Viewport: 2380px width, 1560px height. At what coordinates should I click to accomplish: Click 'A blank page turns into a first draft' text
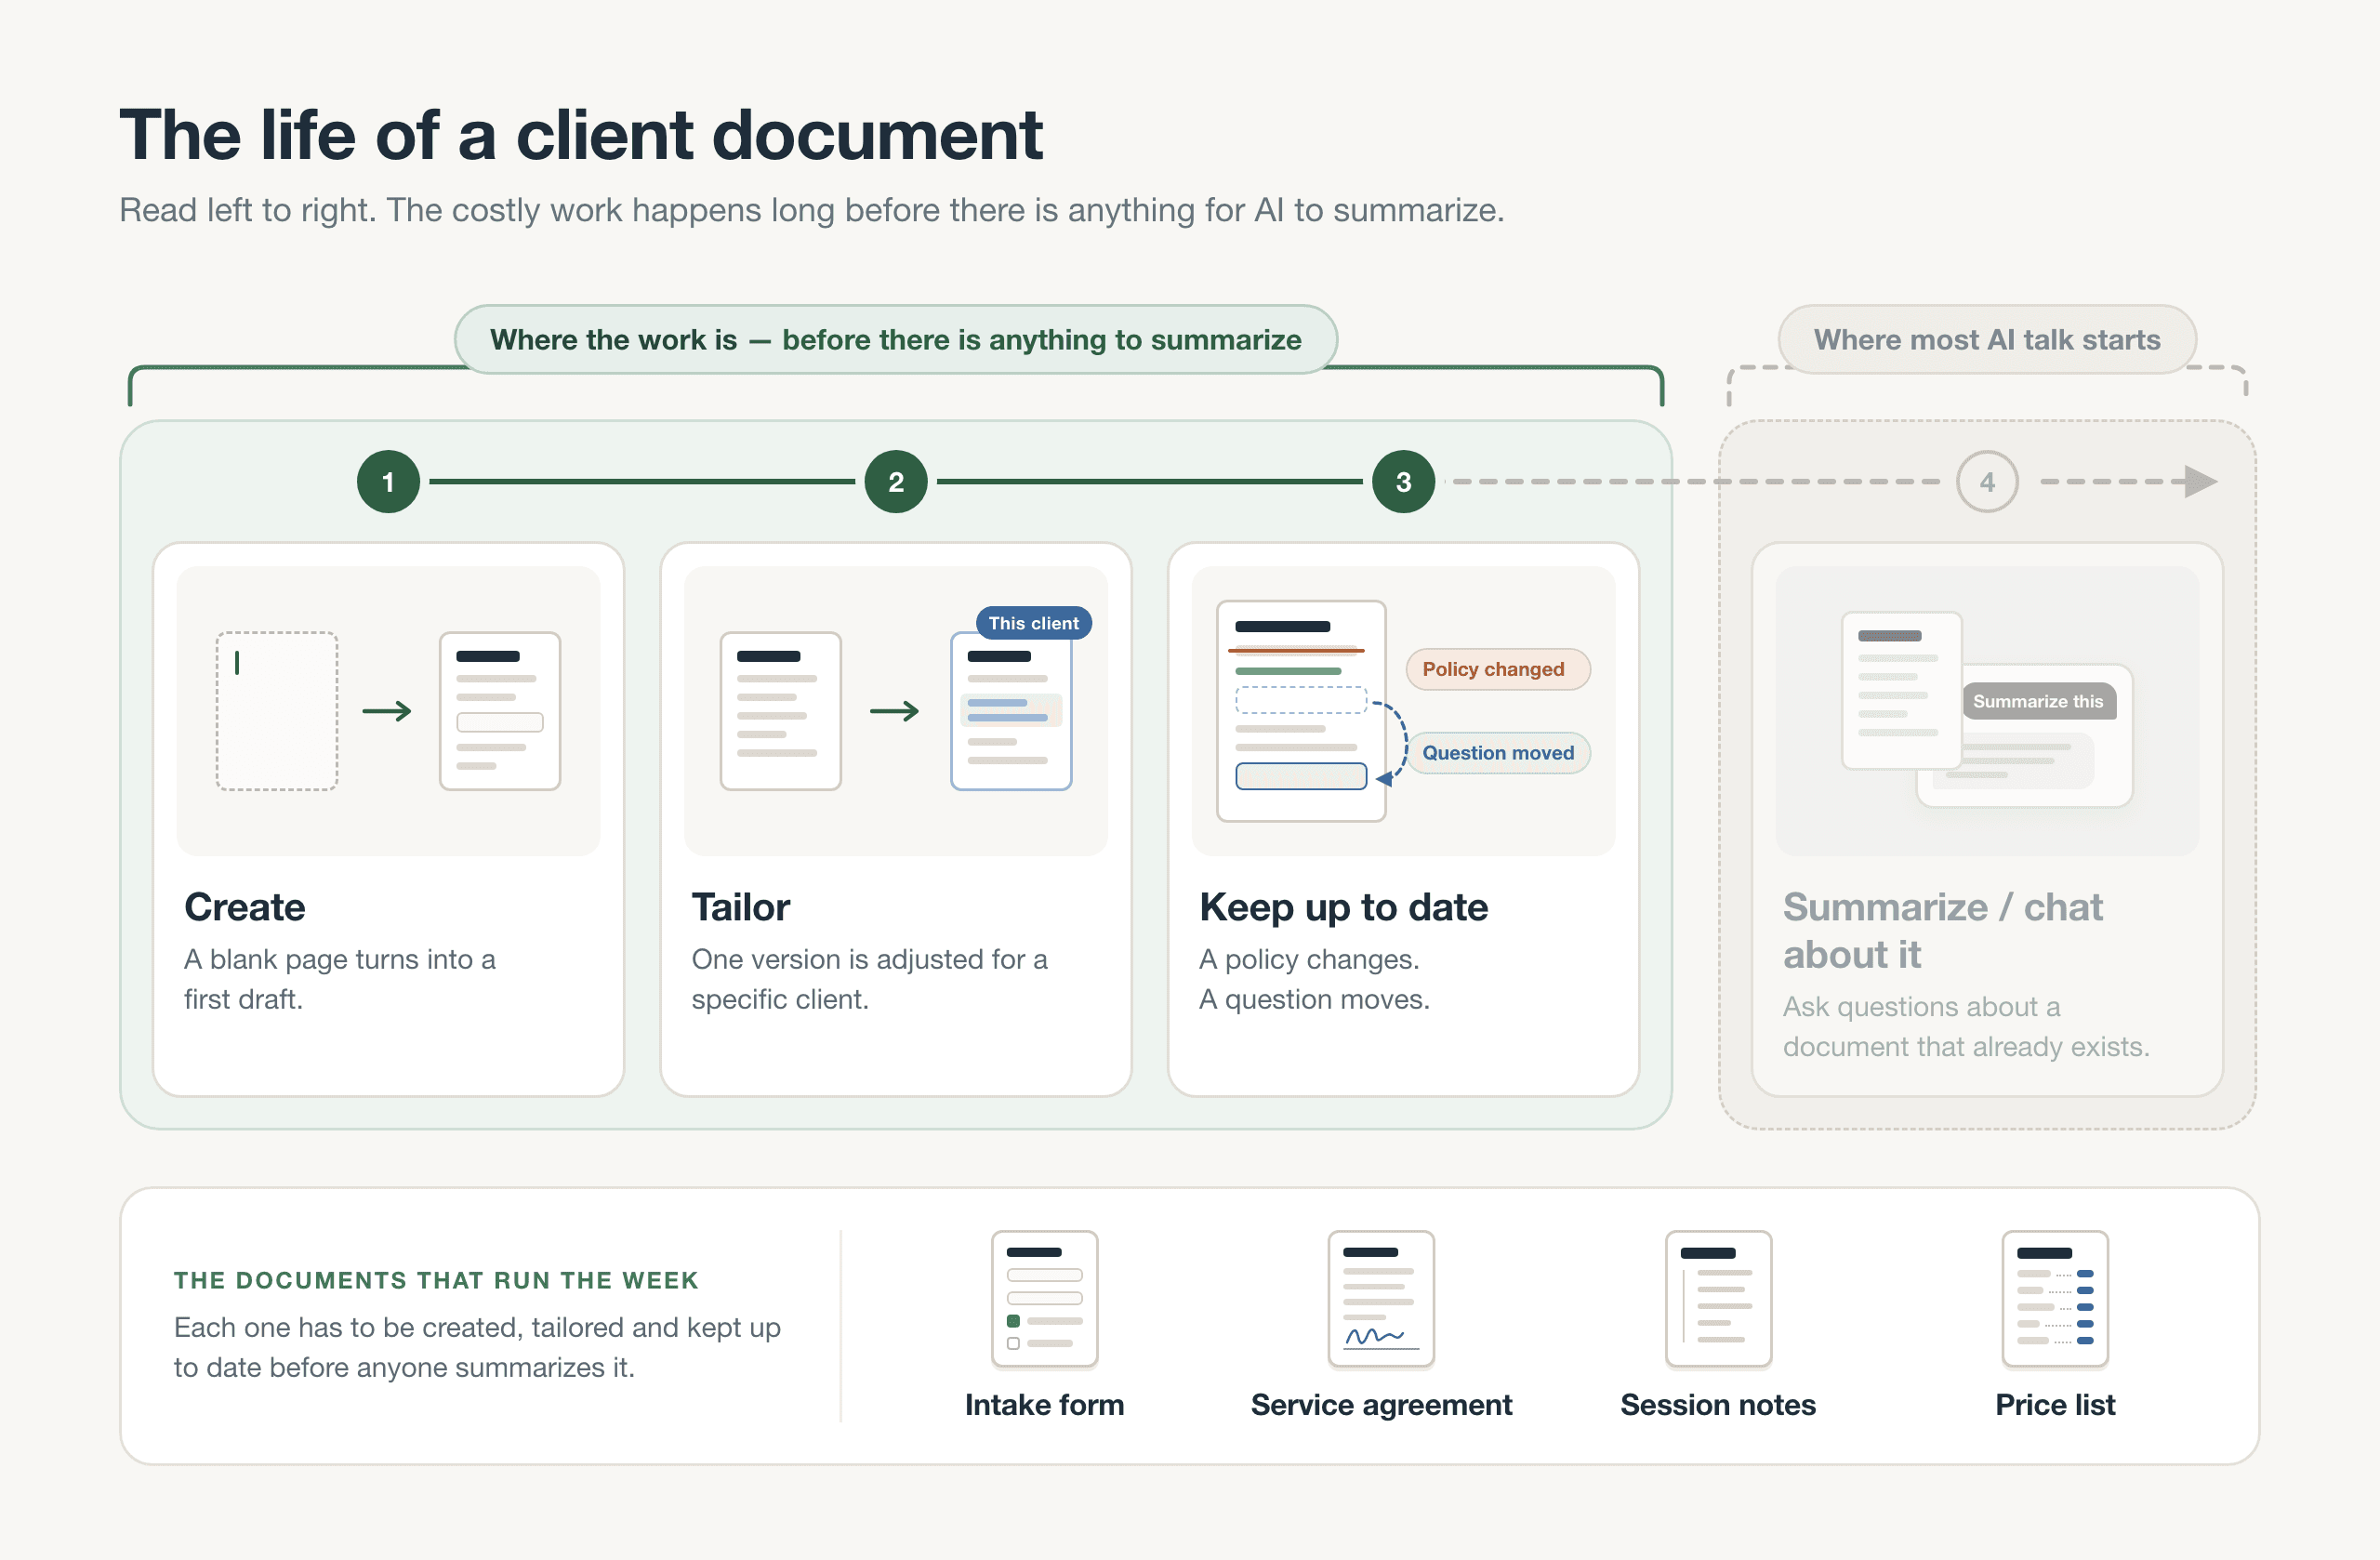340,979
